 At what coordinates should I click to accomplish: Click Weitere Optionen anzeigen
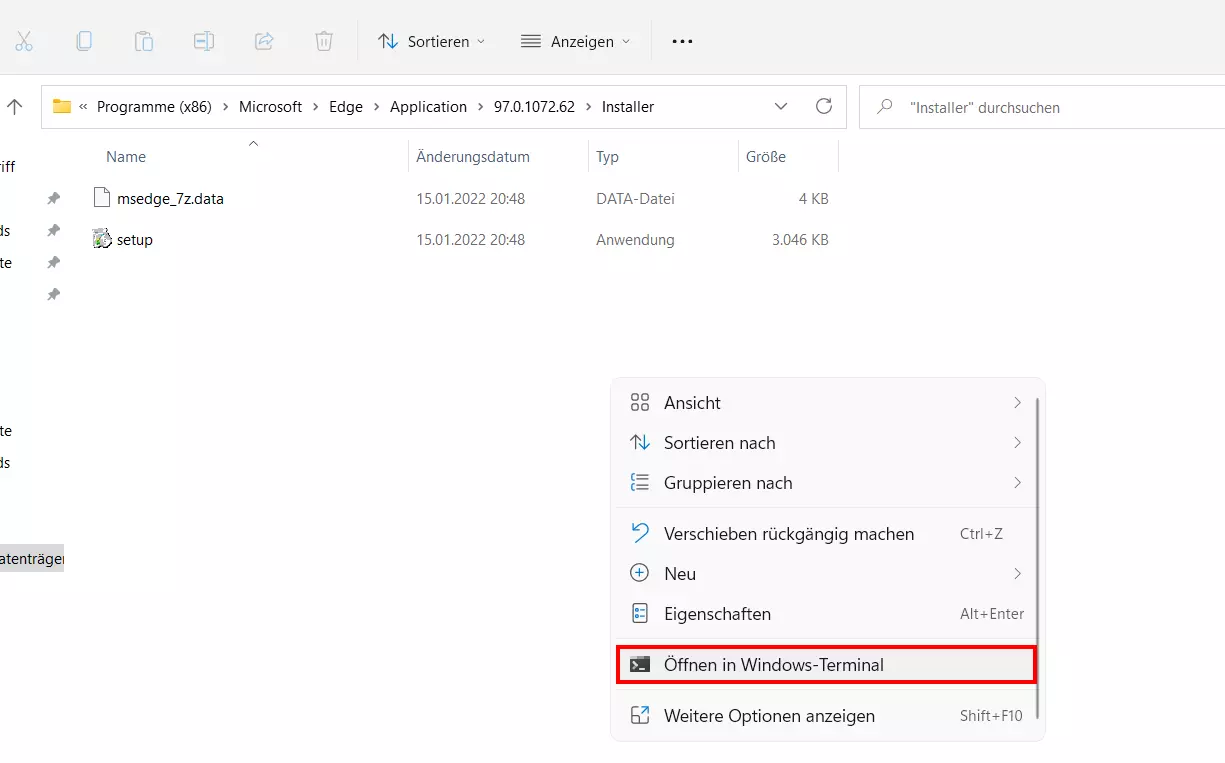tap(768, 716)
